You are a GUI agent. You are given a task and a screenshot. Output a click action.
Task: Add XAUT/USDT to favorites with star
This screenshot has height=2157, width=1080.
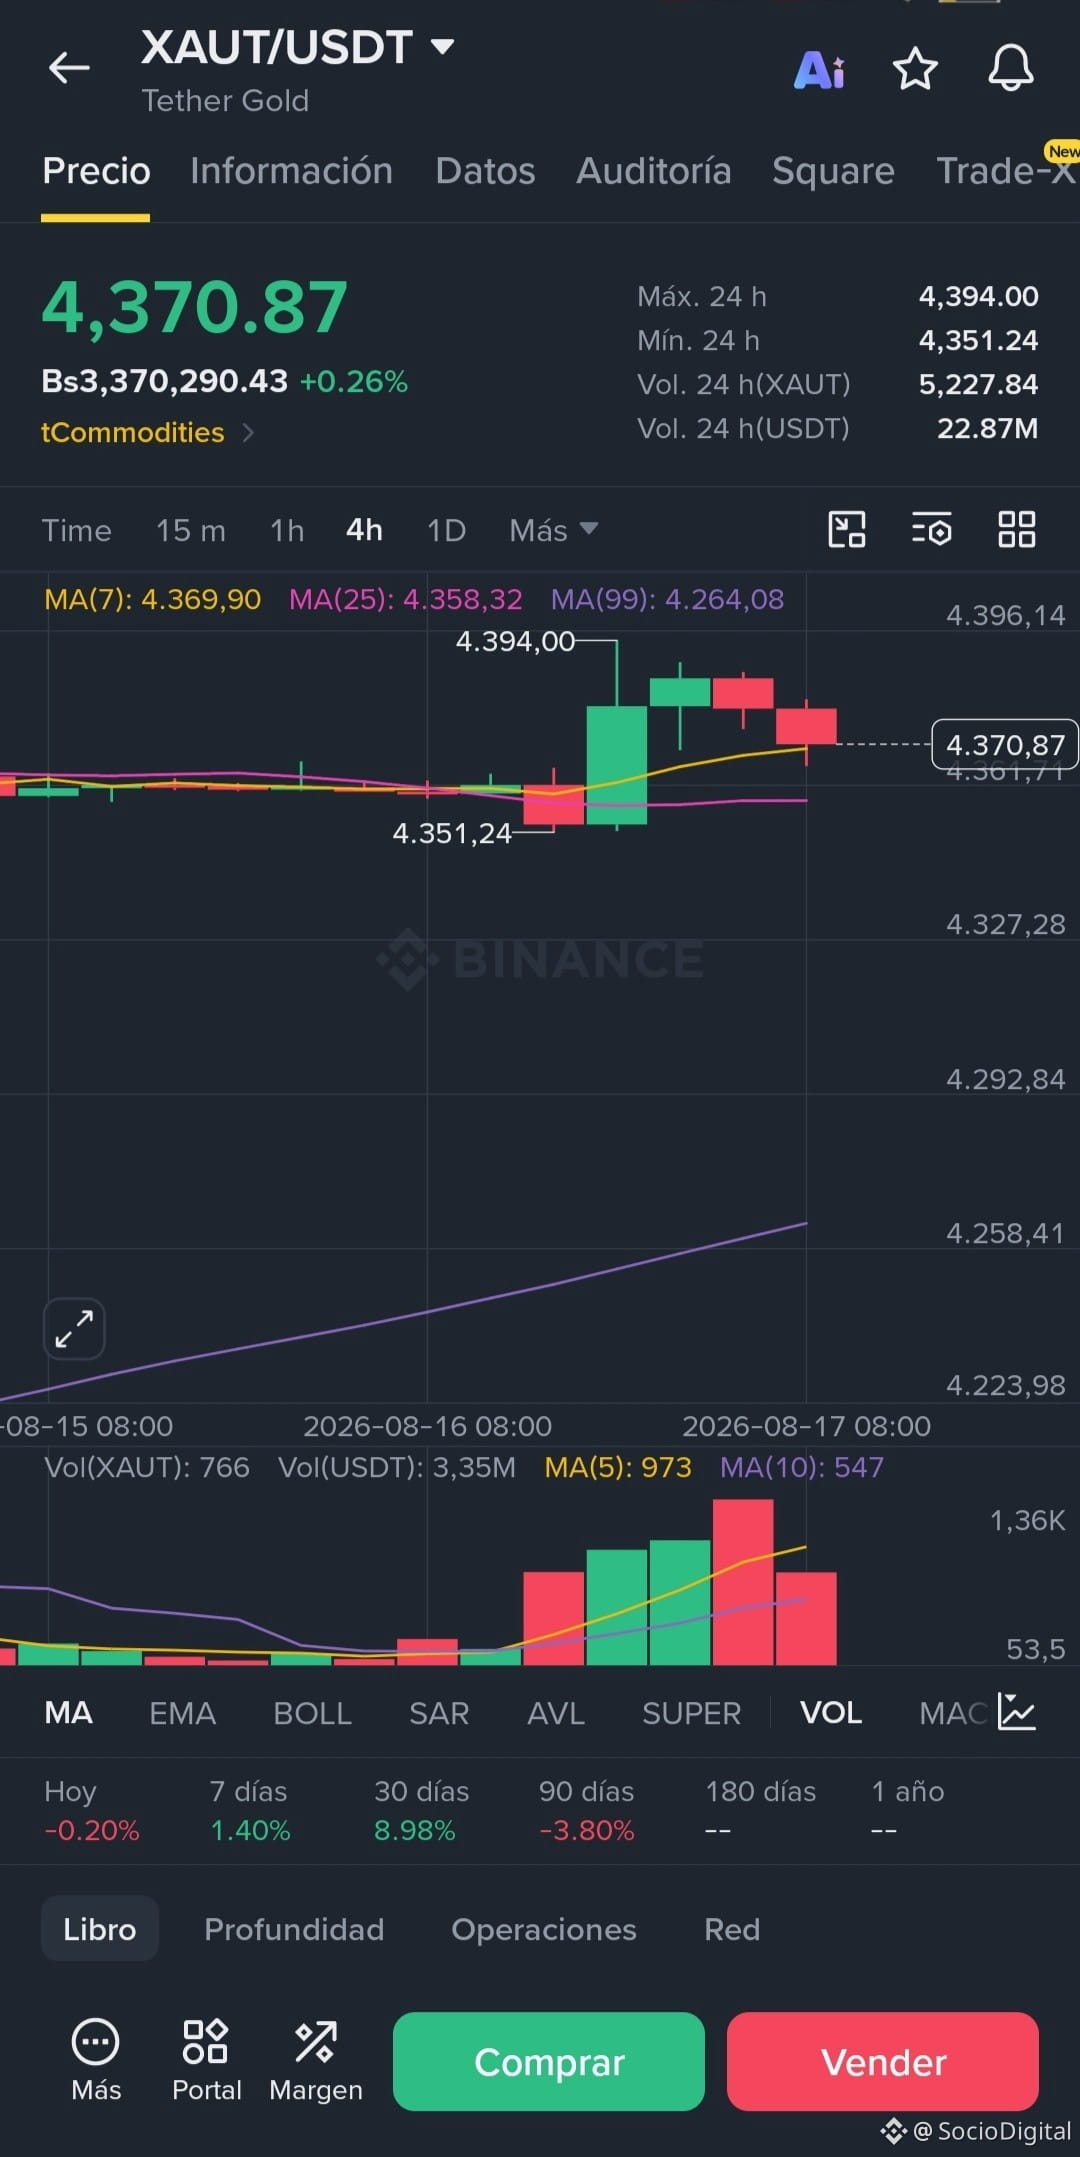point(914,69)
